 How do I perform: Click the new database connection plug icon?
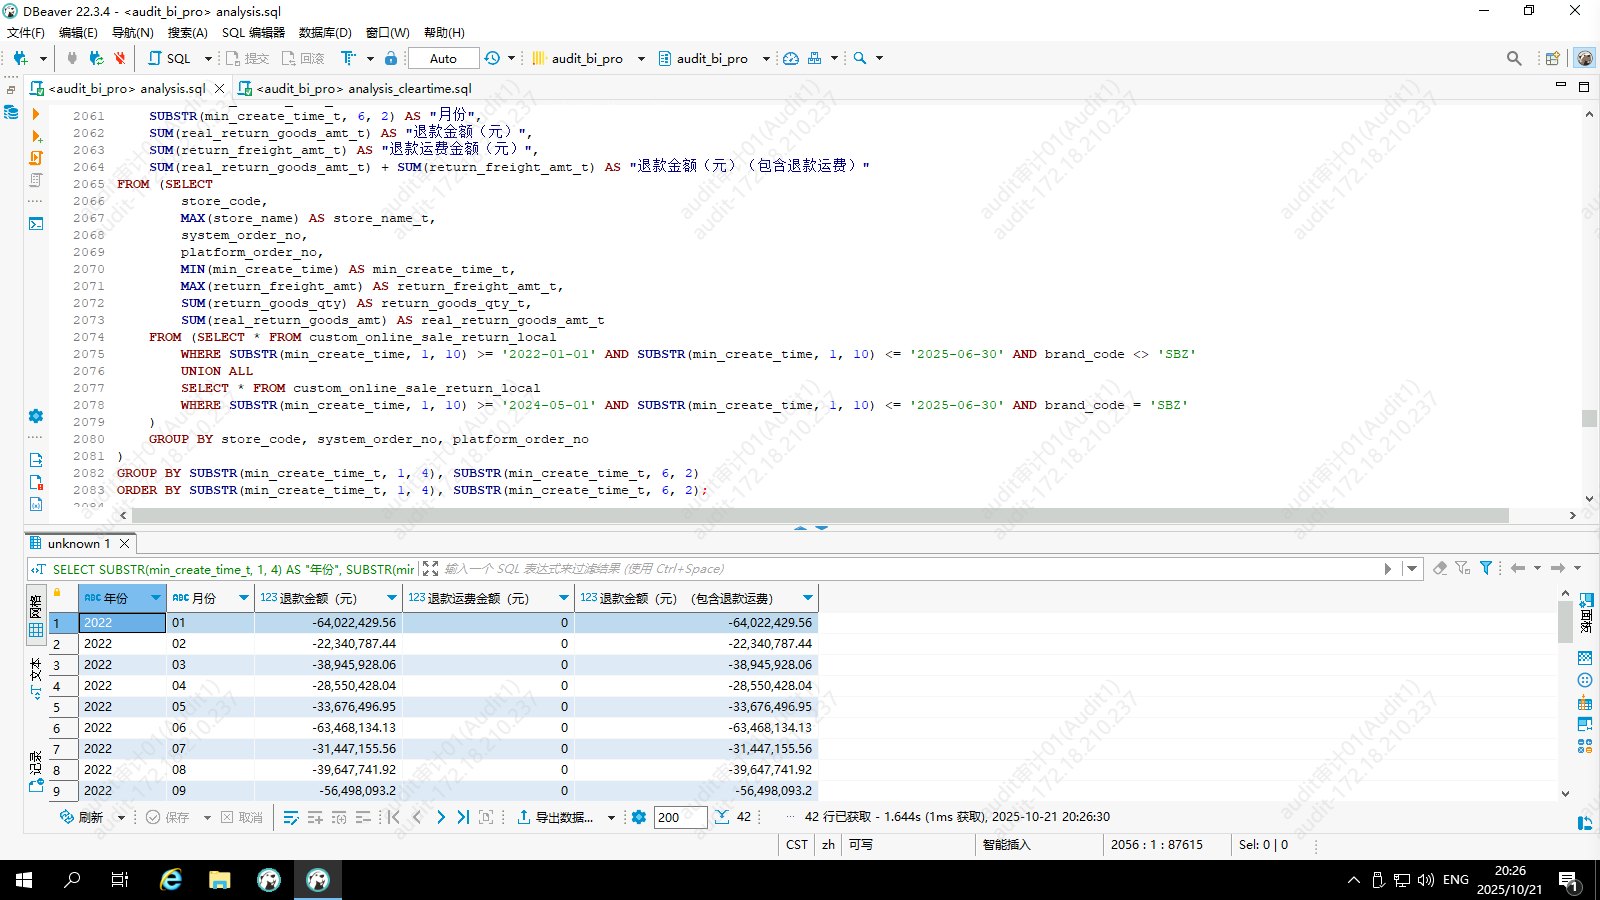point(20,58)
